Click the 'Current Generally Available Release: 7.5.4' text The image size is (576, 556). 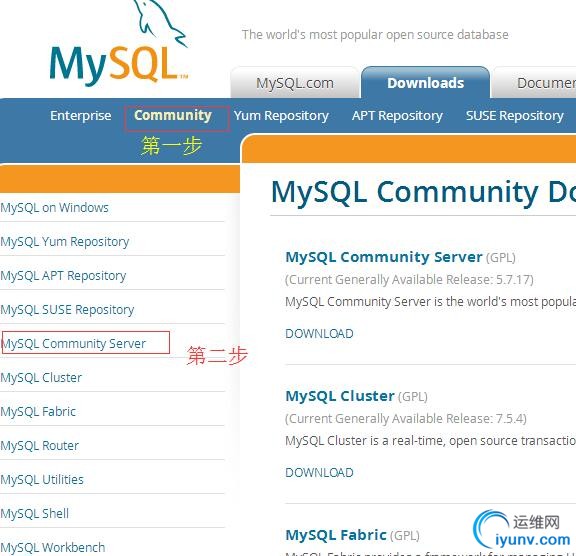pyautogui.click(x=406, y=419)
